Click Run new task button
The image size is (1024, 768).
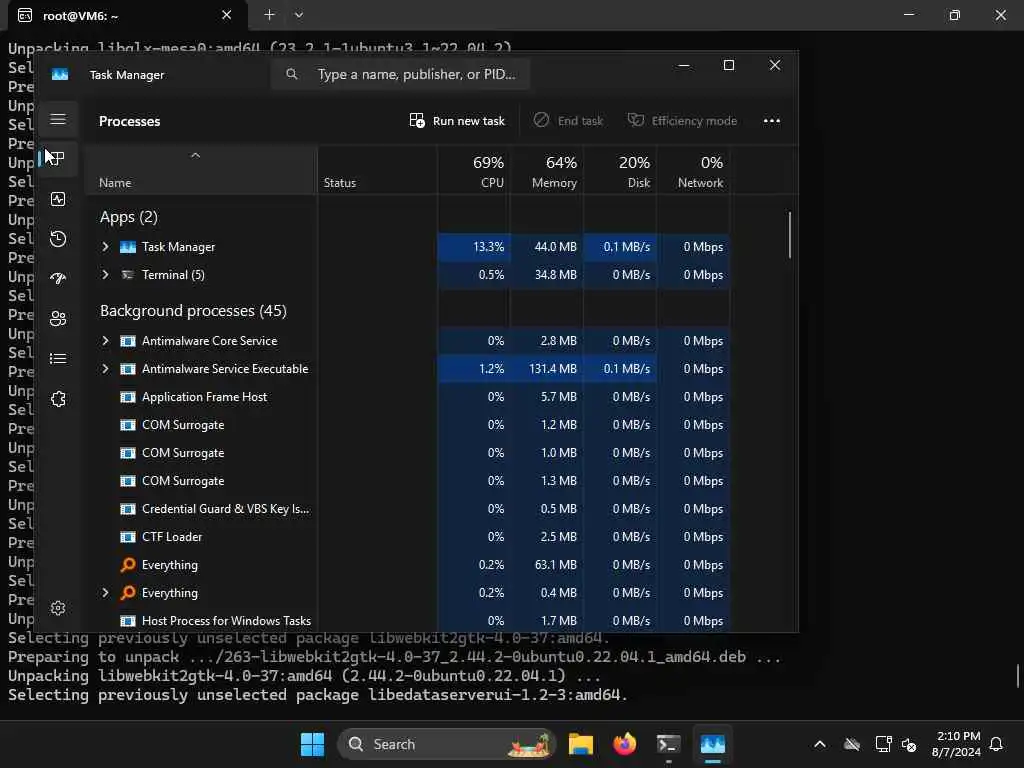[457, 121]
